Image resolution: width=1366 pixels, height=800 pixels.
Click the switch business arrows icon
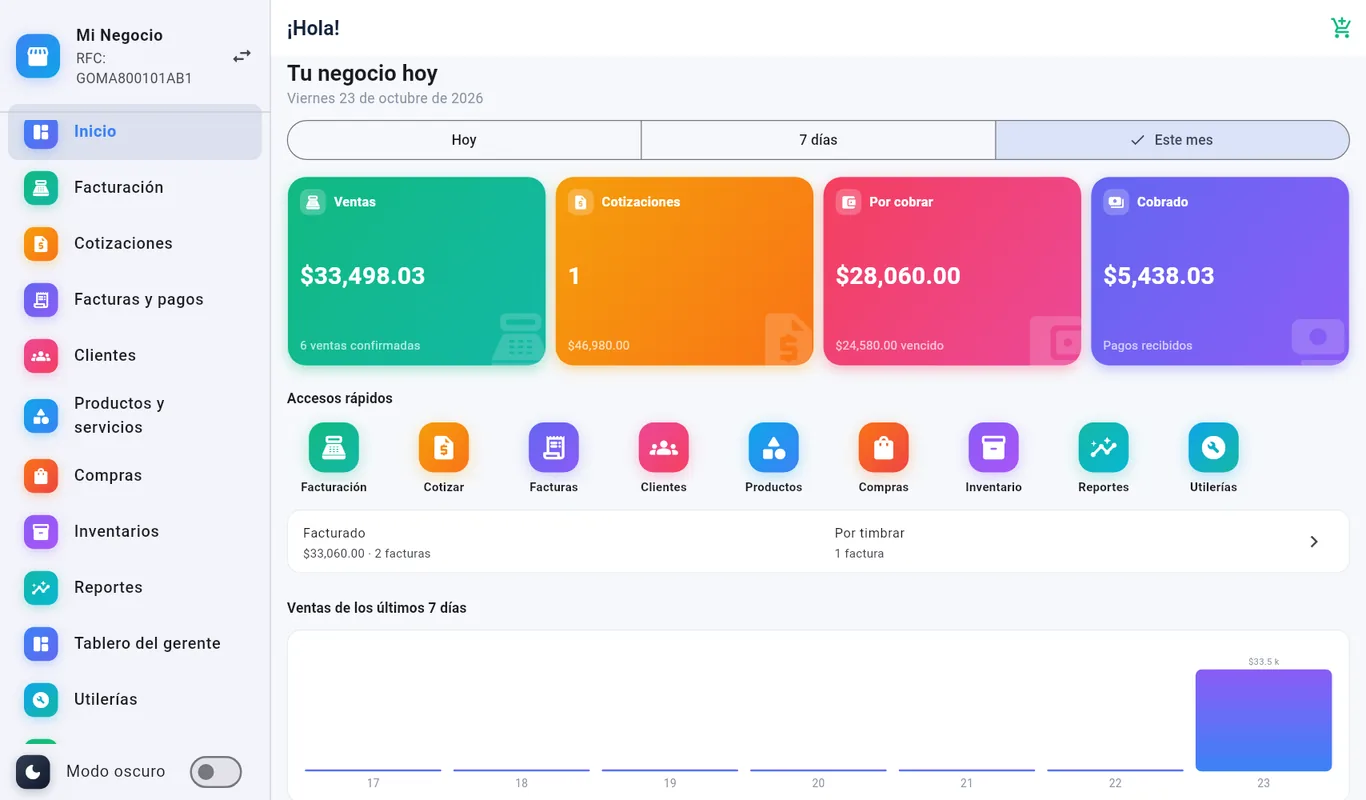pos(242,56)
